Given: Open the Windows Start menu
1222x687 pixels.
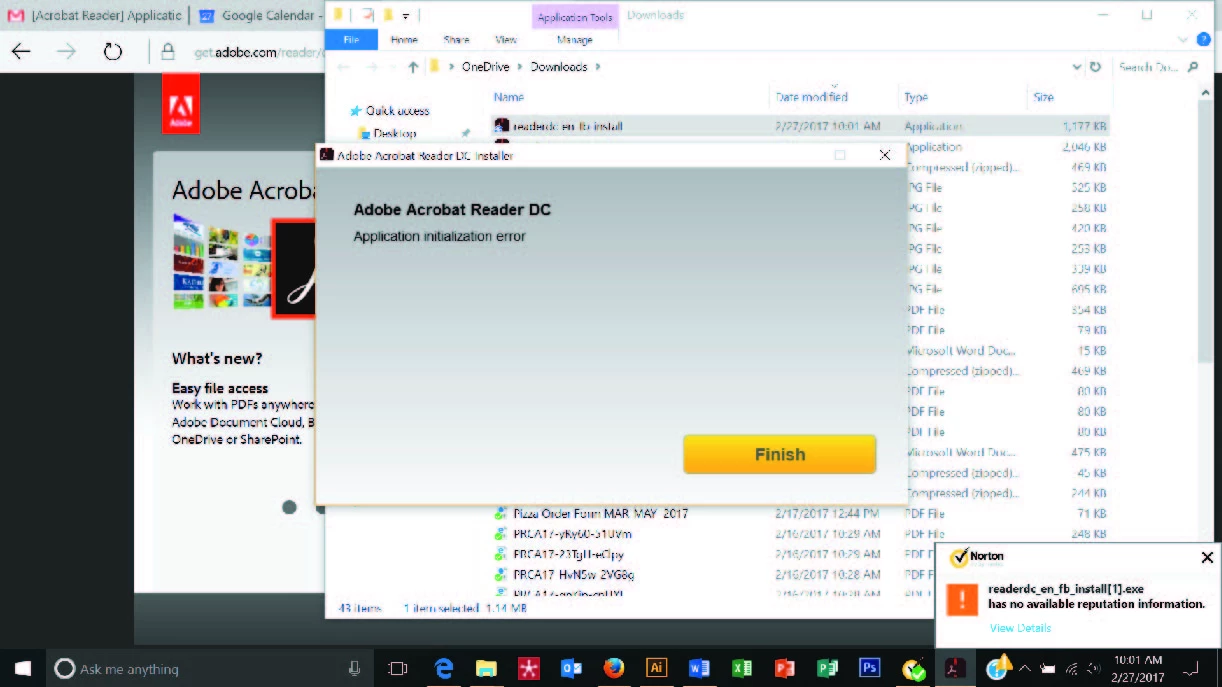Looking at the screenshot, I should pyautogui.click(x=22, y=668).
